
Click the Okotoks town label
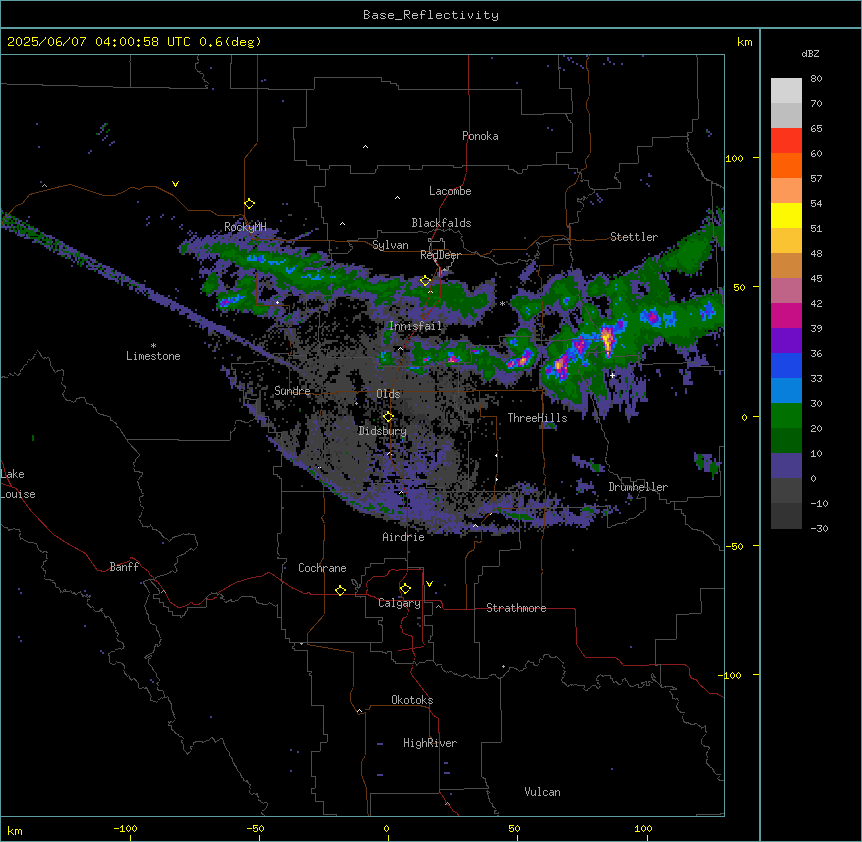point(412,700)
